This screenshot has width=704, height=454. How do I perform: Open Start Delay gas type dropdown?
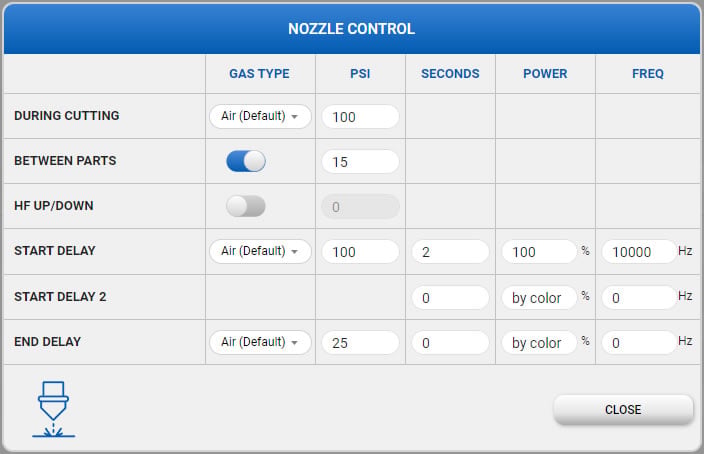click(x=260, y=251)
